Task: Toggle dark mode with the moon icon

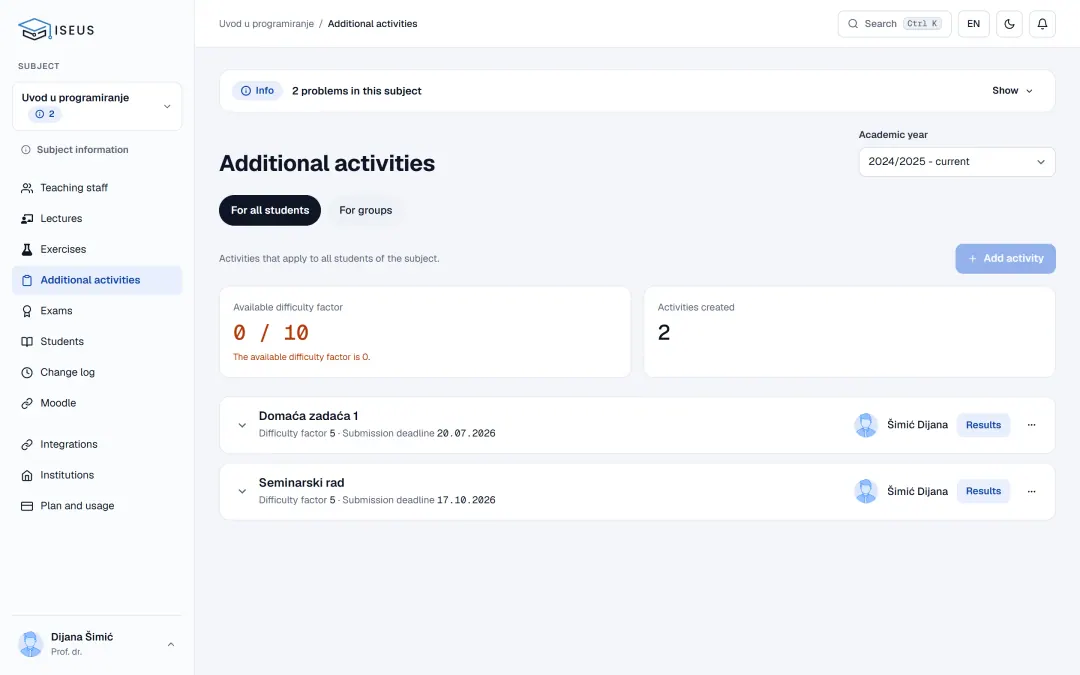Action: coord(1009,24)
